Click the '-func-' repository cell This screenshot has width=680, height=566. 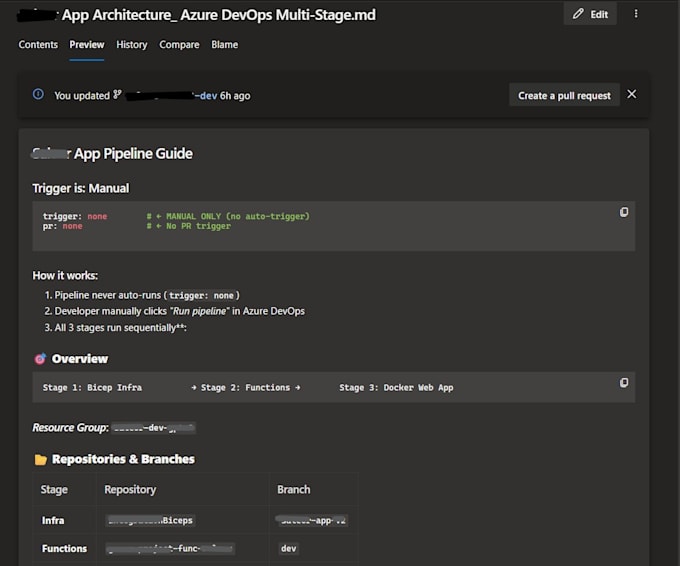click(x=170, y=549)
